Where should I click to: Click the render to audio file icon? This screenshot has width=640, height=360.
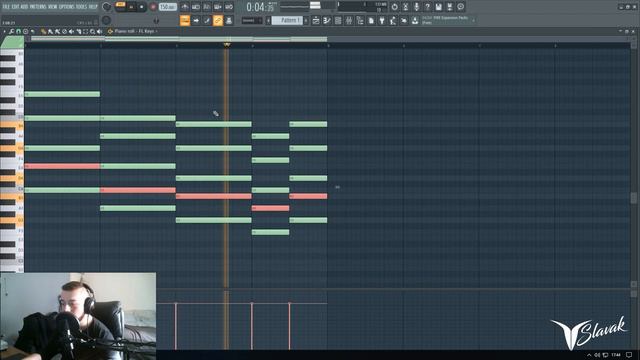(449, 7)
